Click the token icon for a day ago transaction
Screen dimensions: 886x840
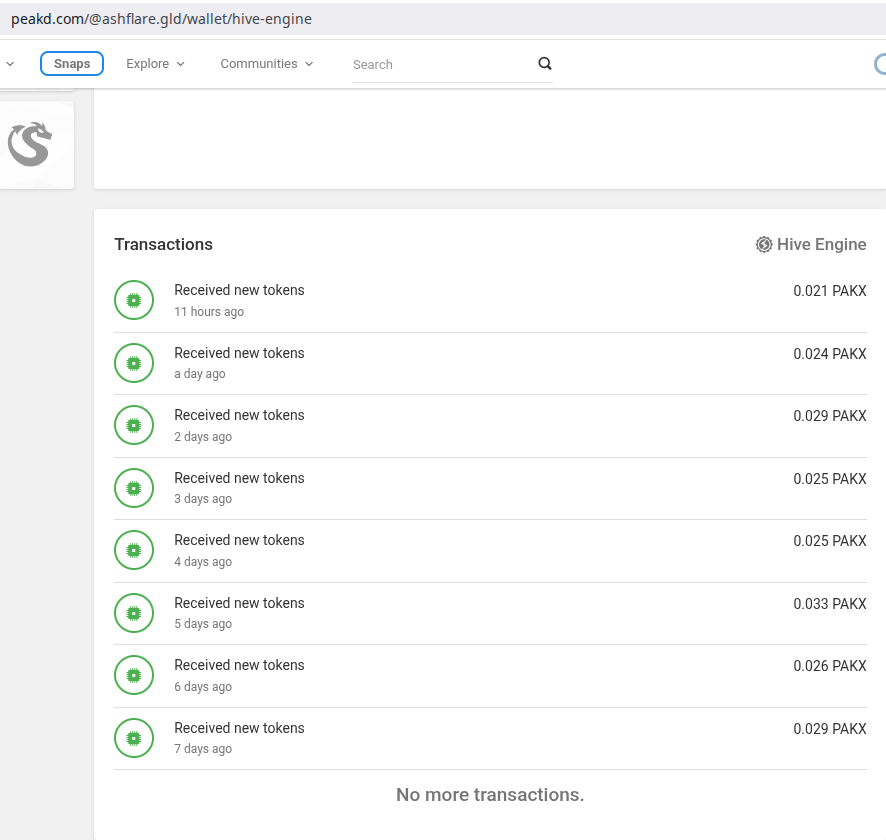134,363
